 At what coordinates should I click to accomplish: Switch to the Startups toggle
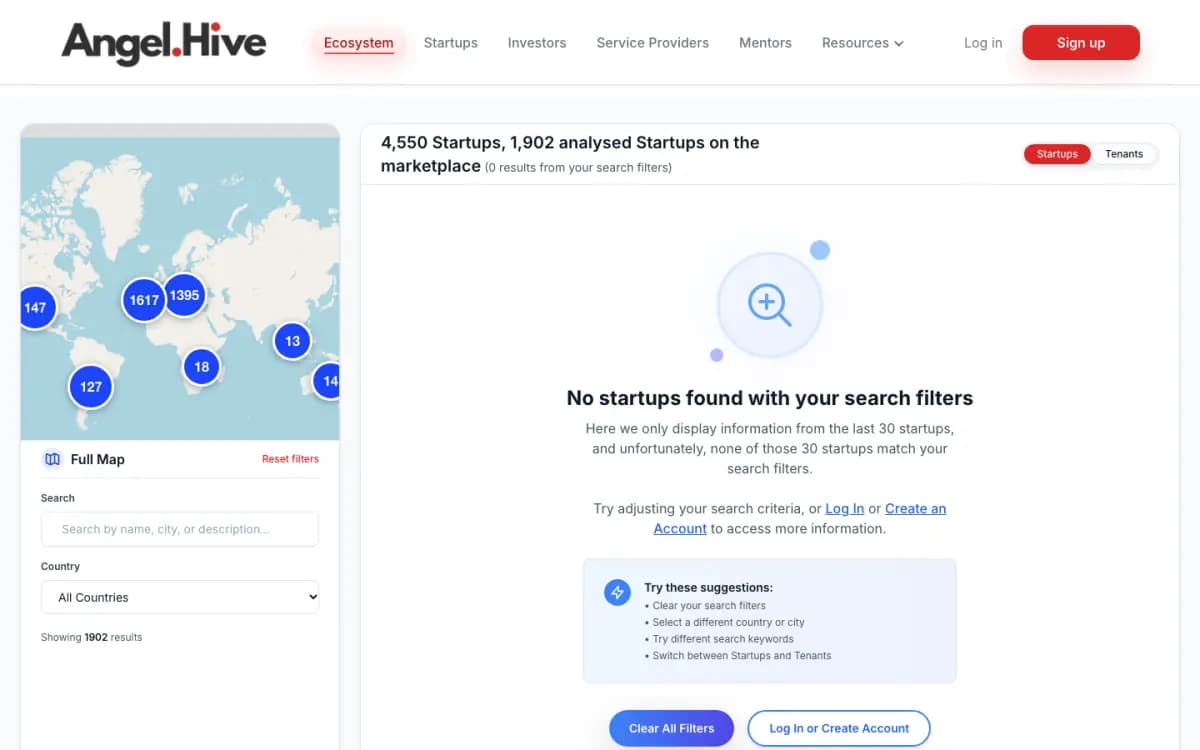coord(1057,154)
